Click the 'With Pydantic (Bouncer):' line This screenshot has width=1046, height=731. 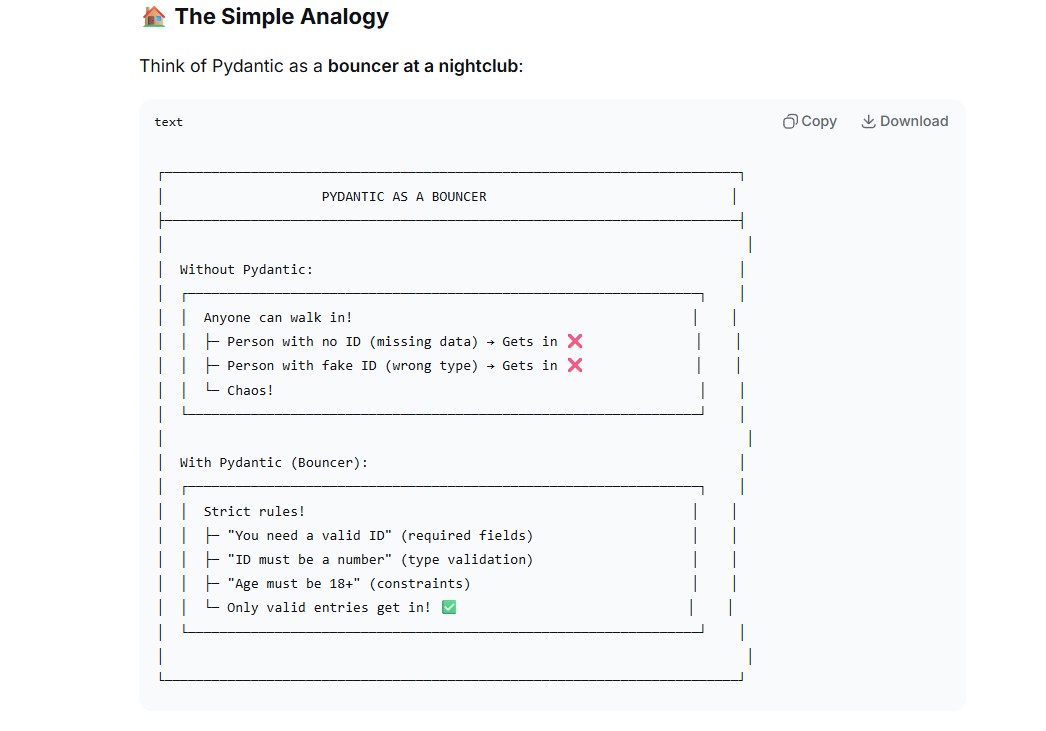tap(274, 463)
